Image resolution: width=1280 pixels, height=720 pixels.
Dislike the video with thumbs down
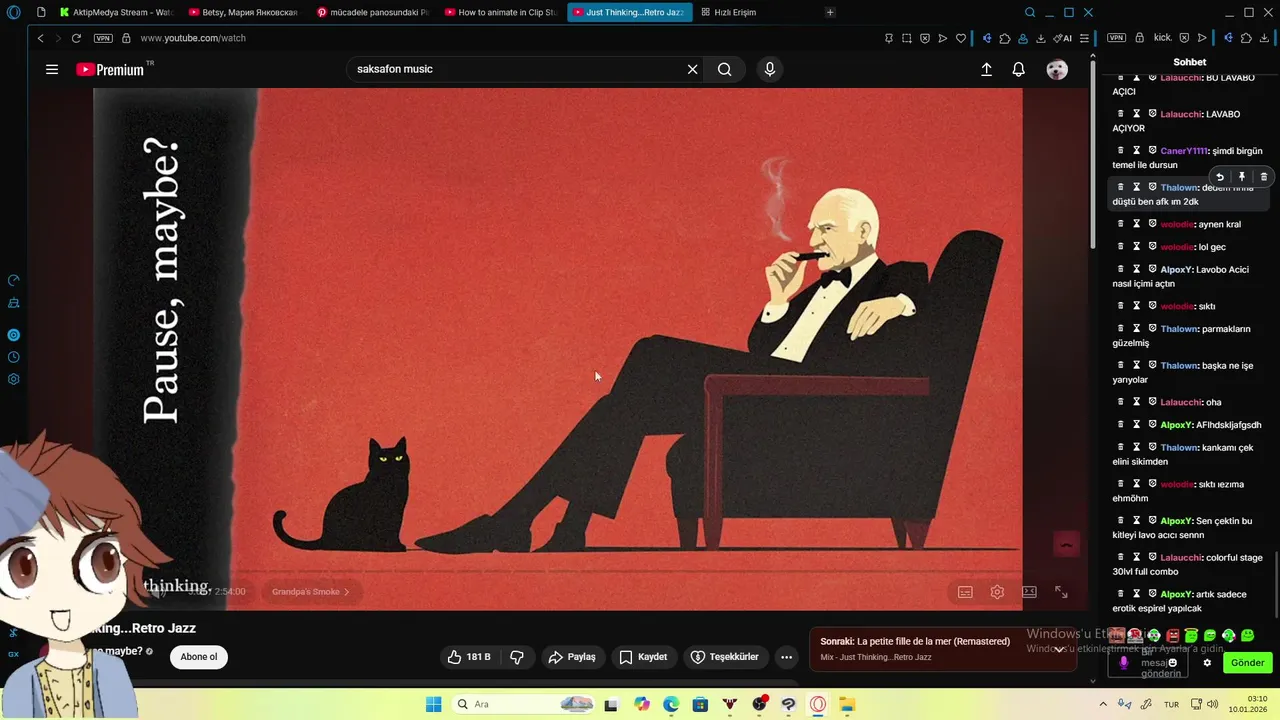click(x=517, y=657)
